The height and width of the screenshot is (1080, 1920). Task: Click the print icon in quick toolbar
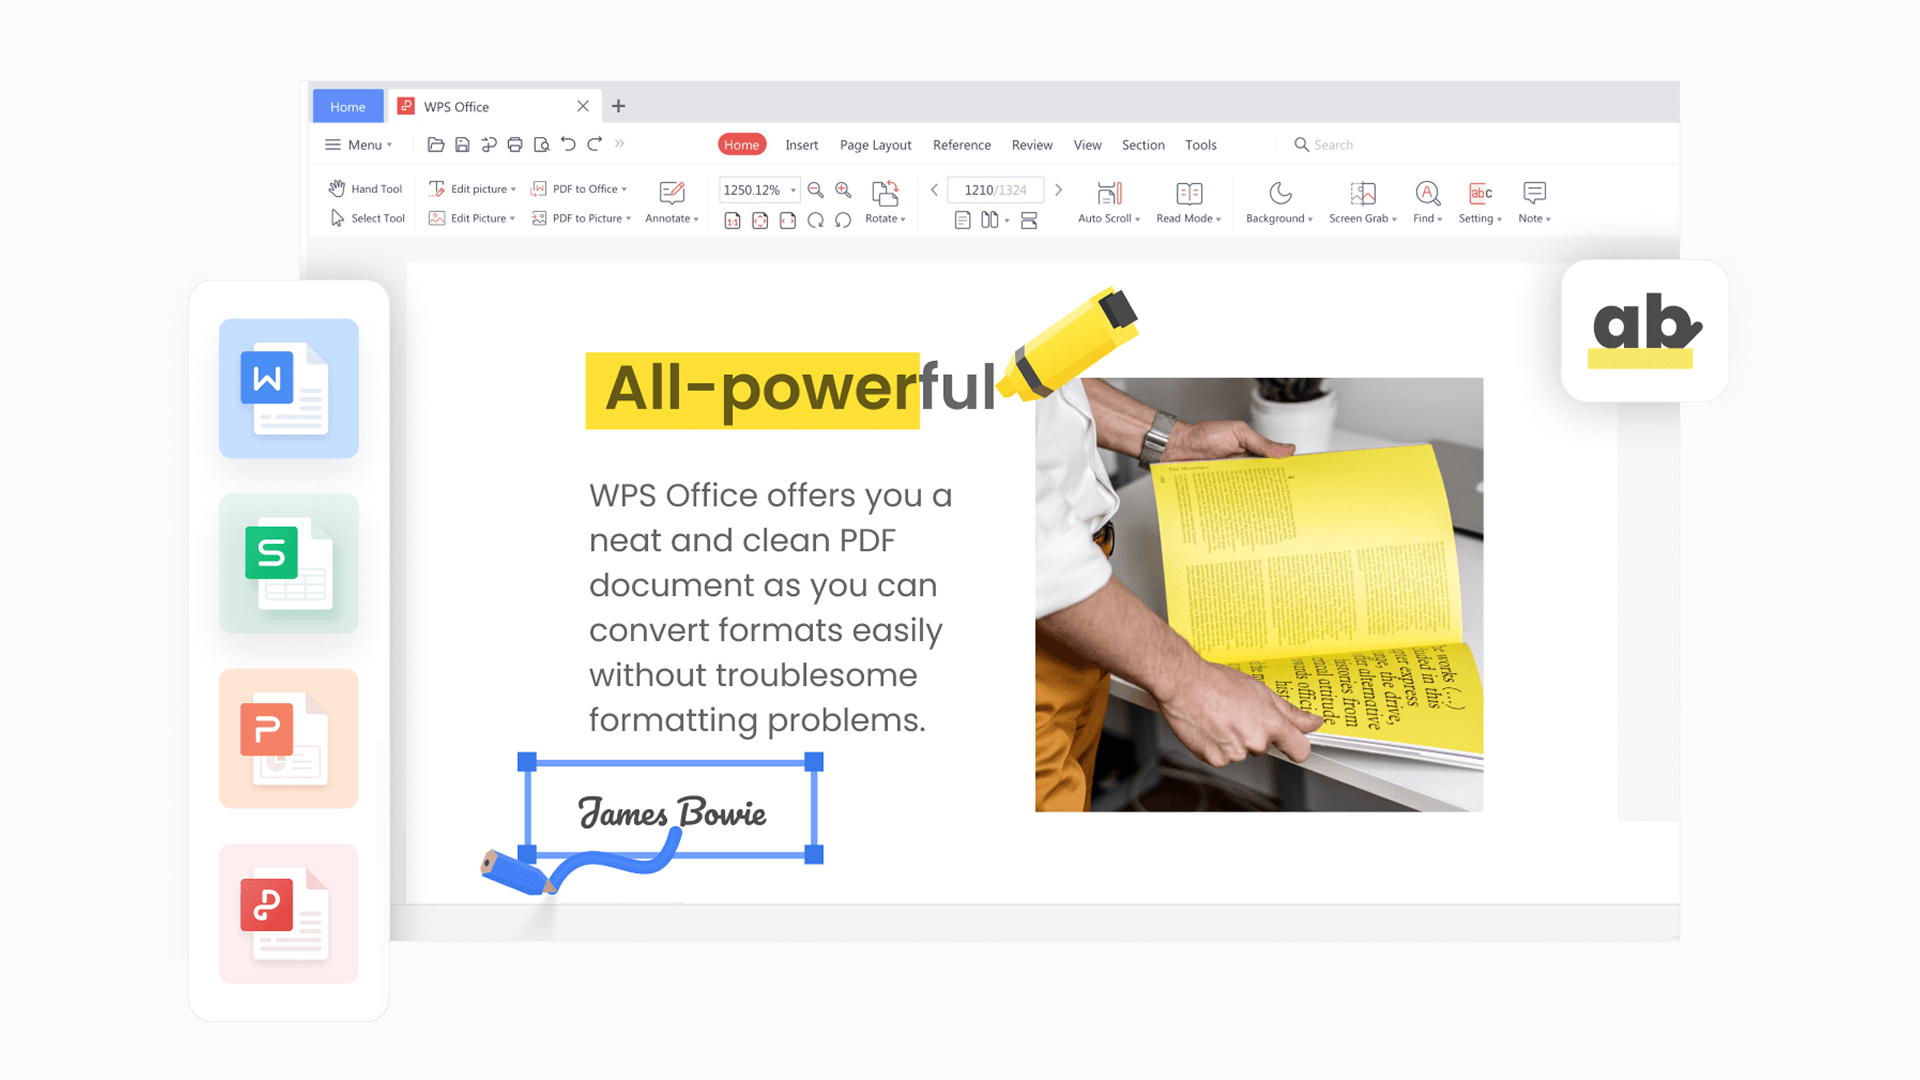click(515, 145)
